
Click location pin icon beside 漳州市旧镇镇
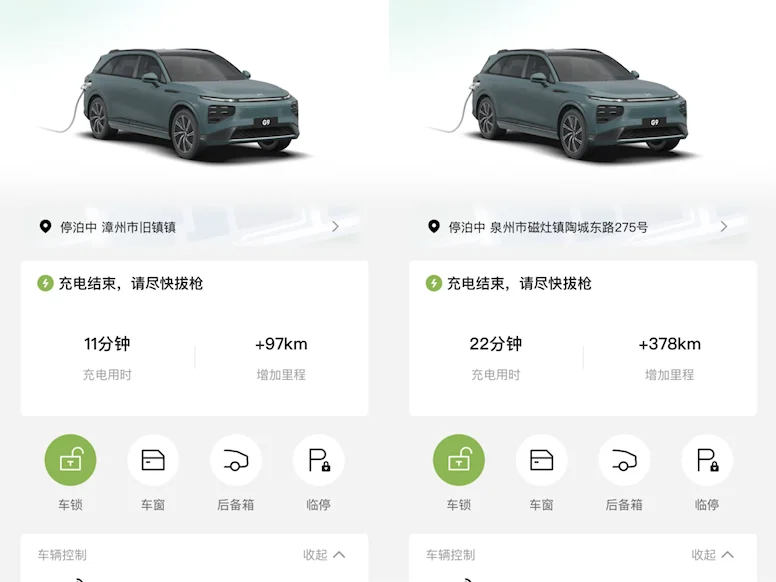(x=45, y=227)
